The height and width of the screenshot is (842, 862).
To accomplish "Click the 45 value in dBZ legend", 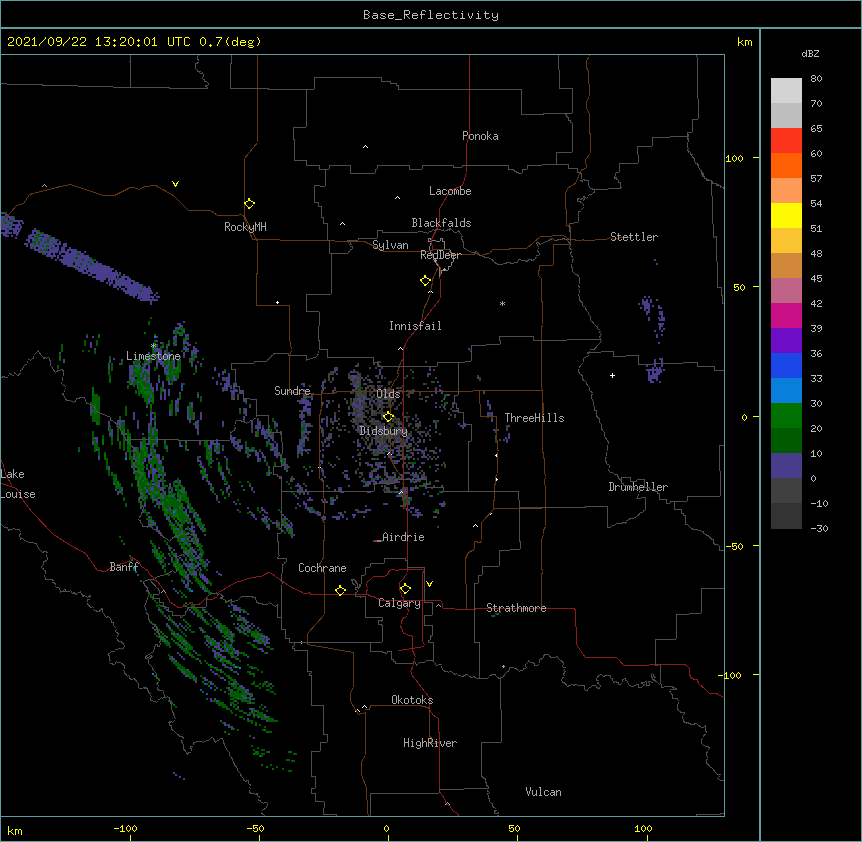I will point(816,279).
